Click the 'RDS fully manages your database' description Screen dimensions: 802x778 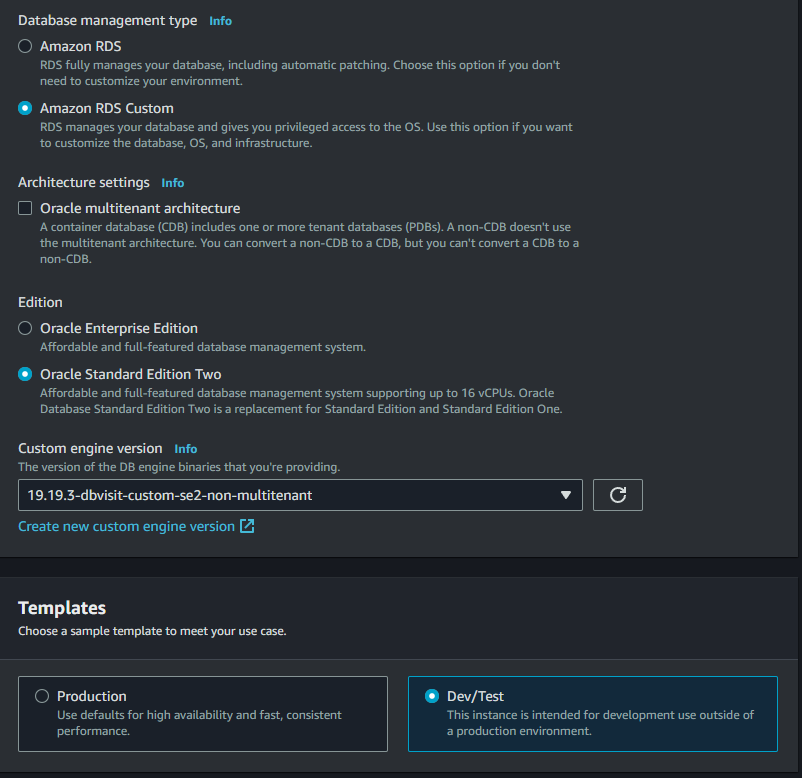(x=300, y=73)
